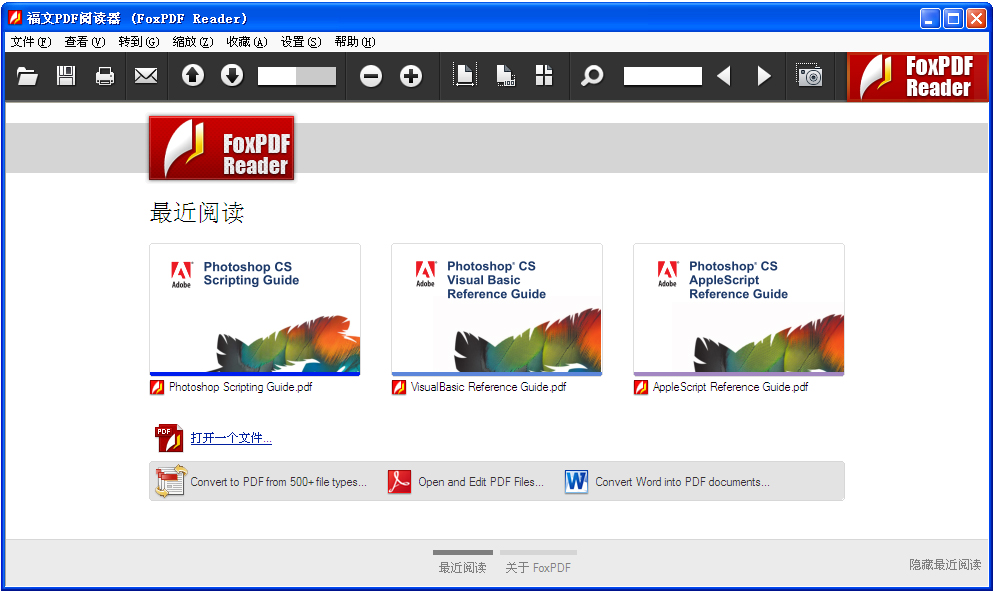Click Convert Word into PDF documents link
The height and width of the screenshot is (592, 995).
[x=682, y=482]
